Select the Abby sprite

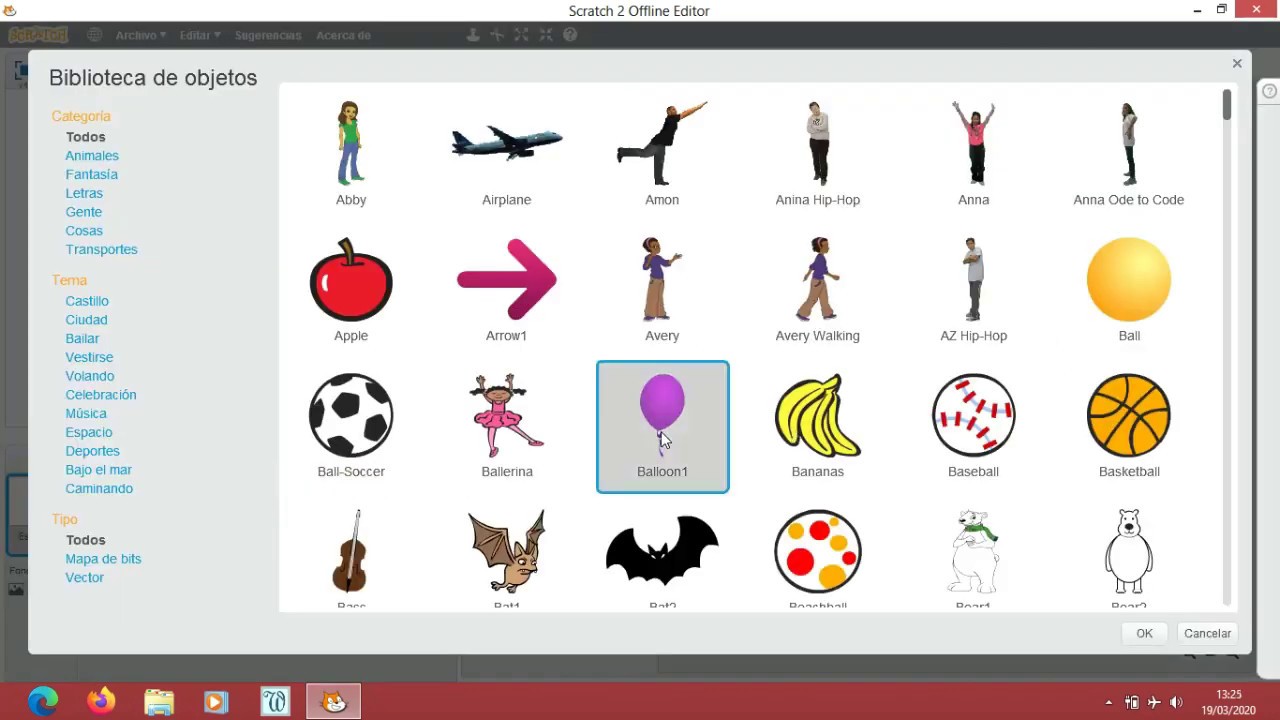[x=351, y=154]
